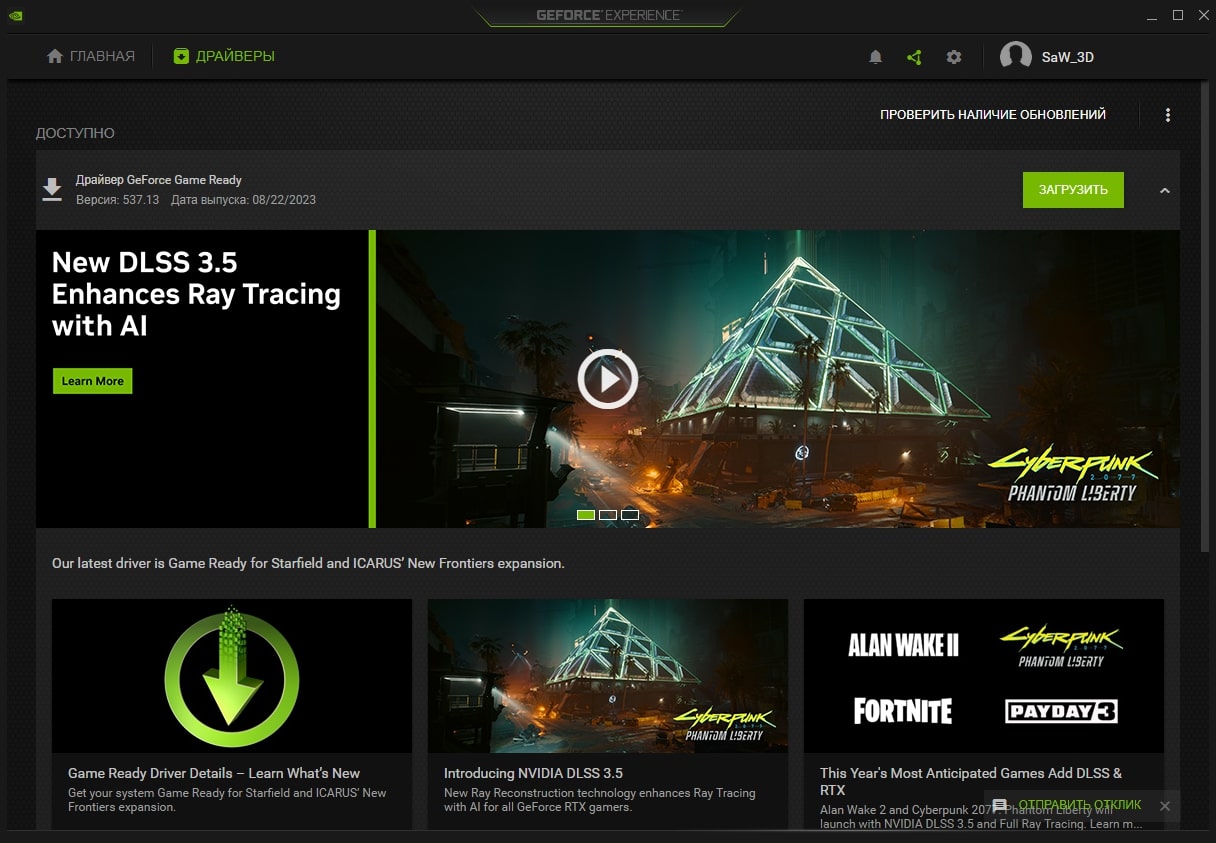Click the SaW_3D user avatar
The image size is (1216, 843).
coord(1016,57)
